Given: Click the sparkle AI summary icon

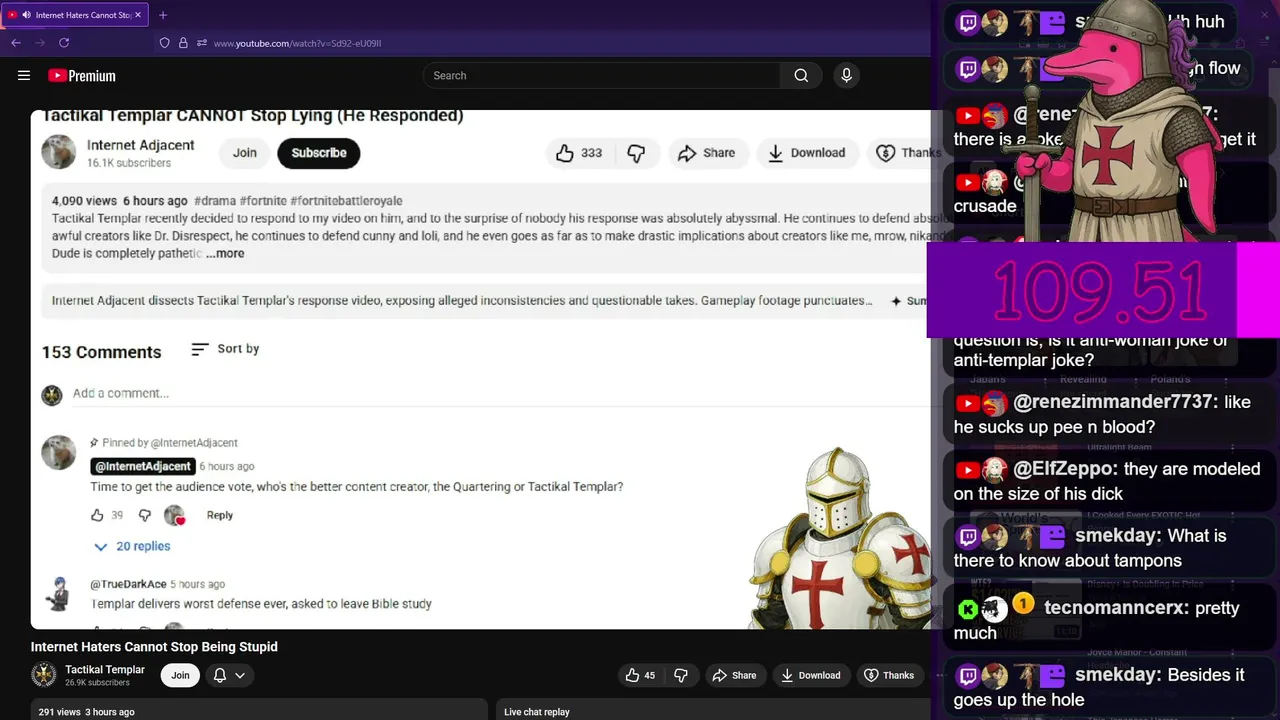Looking at the screenshot, I should [896, 301].
